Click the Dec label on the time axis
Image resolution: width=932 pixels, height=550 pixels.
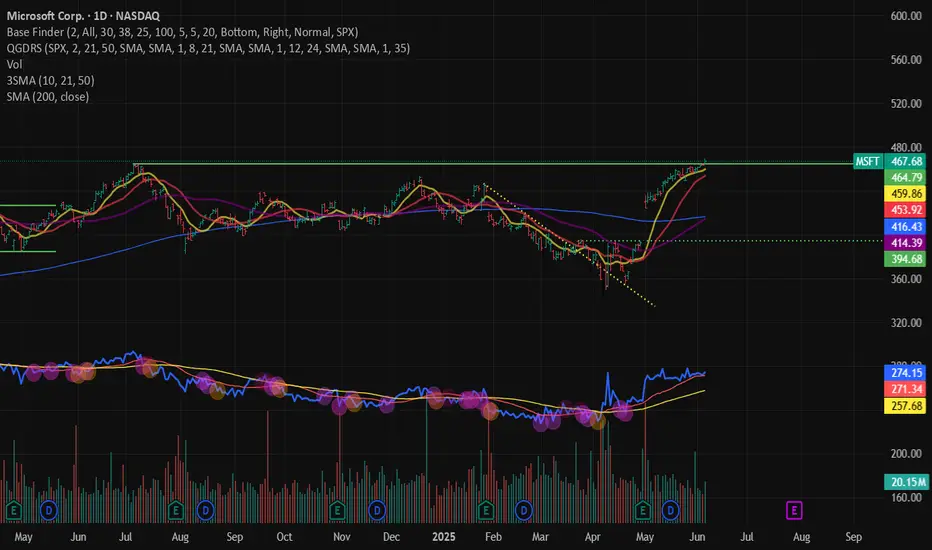pyautogui.click(x=391, y=537)
